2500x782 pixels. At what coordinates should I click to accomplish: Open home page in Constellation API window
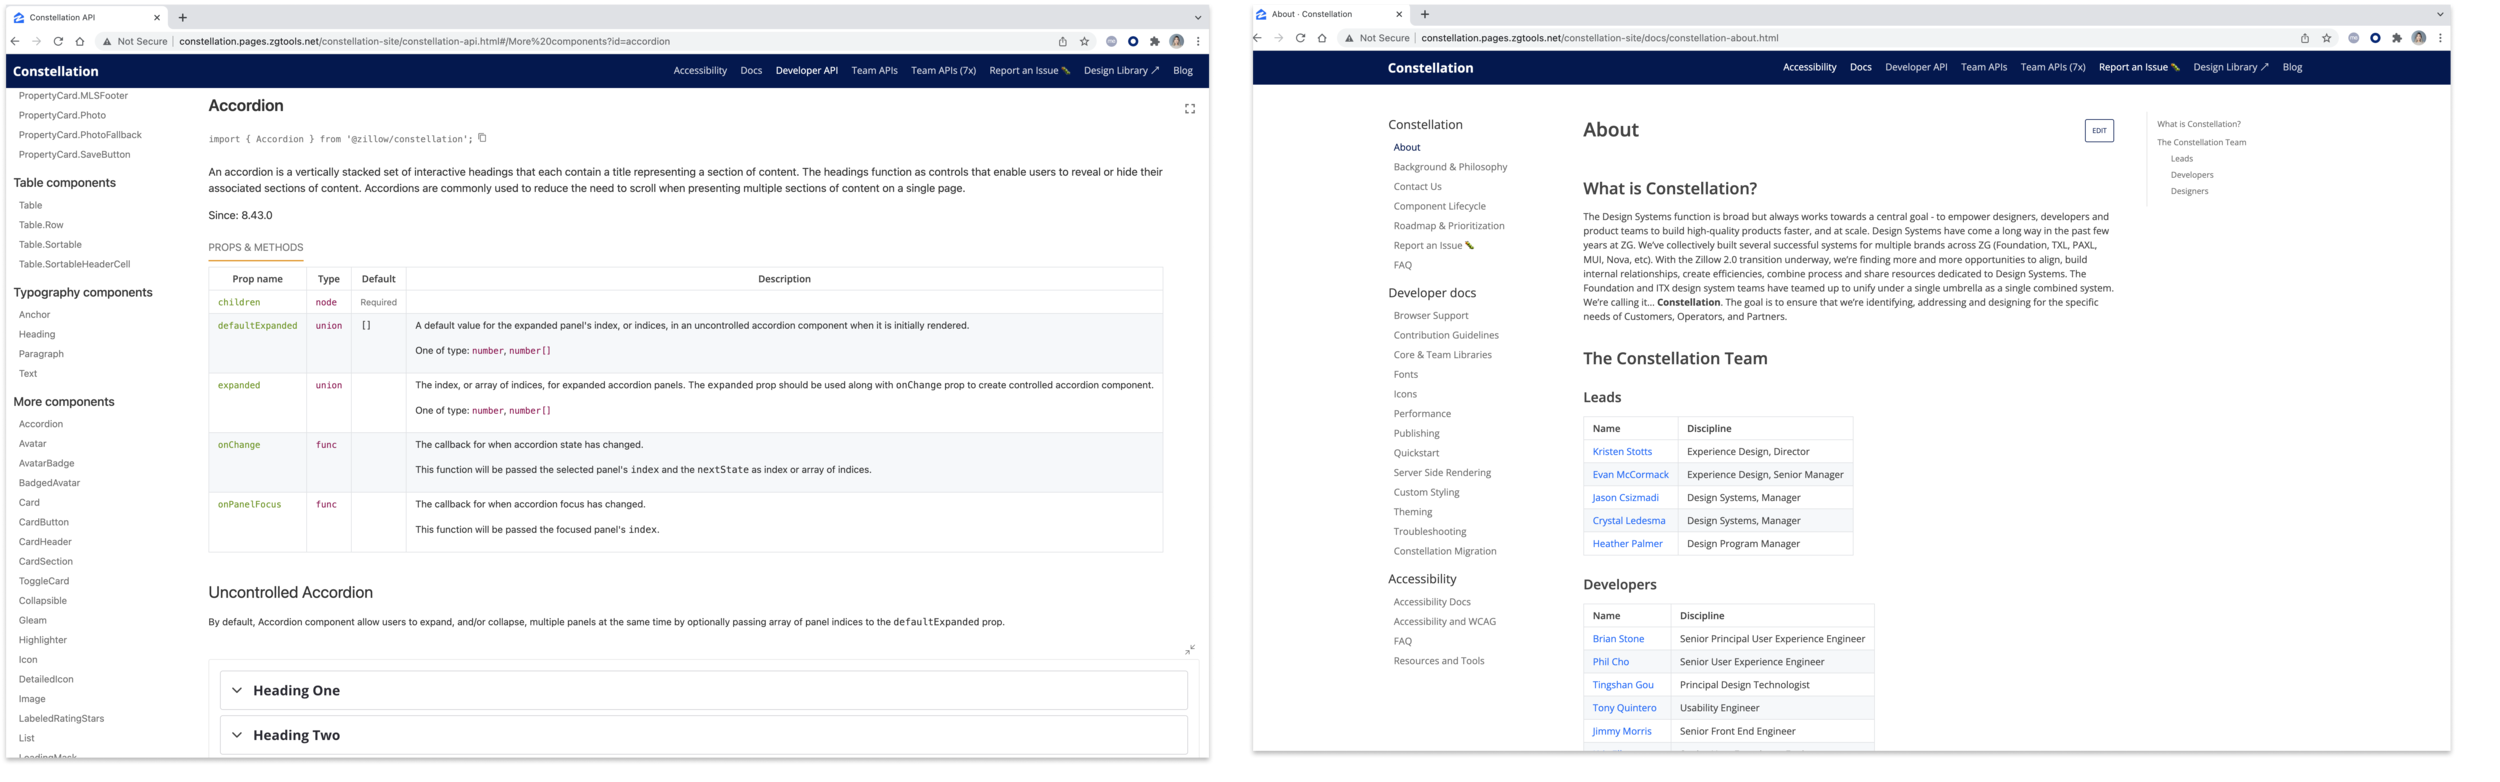tap(80, 42)
